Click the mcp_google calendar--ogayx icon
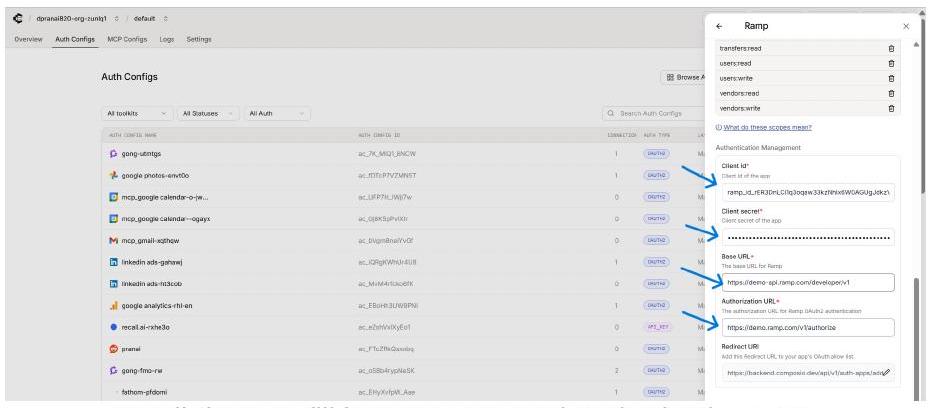 point(114,218)
